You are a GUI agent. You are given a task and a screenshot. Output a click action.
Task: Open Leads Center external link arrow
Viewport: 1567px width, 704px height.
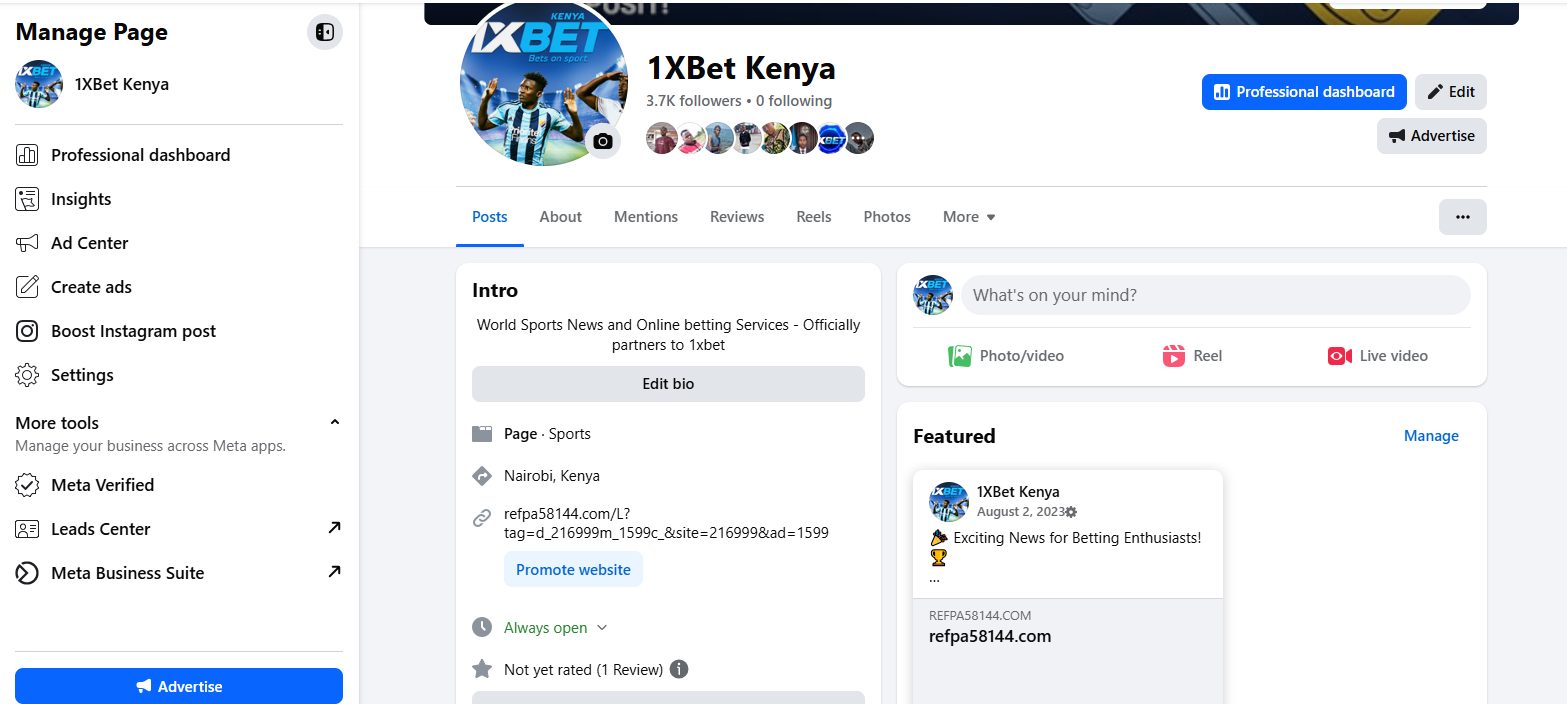(x=334, y=528)
